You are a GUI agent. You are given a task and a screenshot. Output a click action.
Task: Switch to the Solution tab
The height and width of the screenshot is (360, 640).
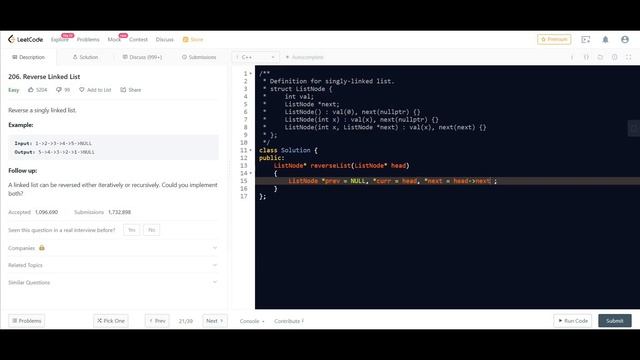pyautogui.click(x=85, y=57)
